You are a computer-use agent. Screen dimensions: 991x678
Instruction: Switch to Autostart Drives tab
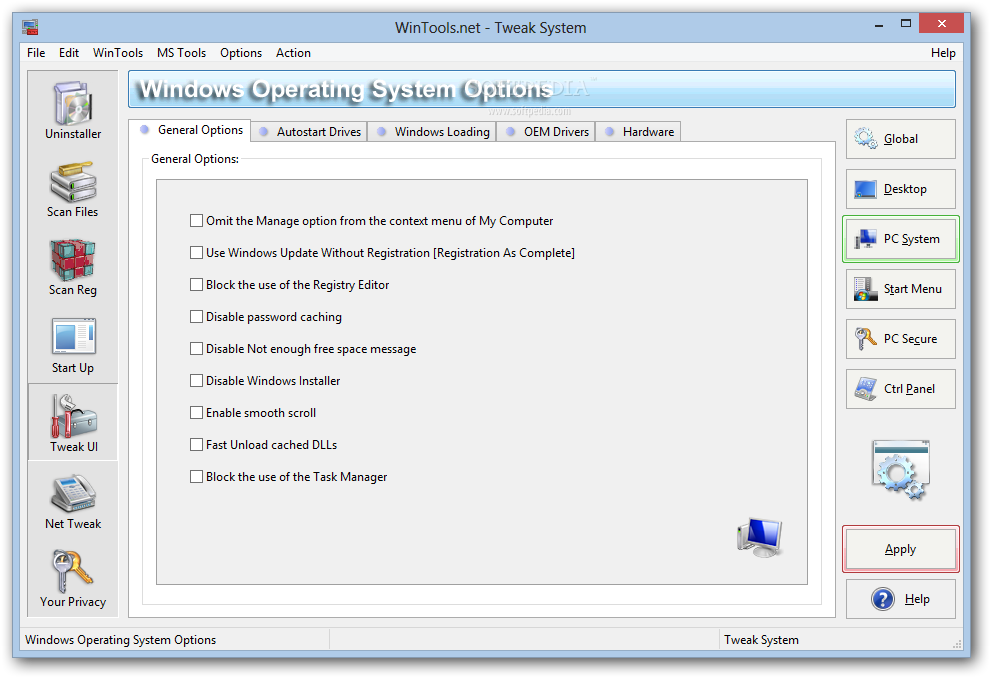coord(310,132)
